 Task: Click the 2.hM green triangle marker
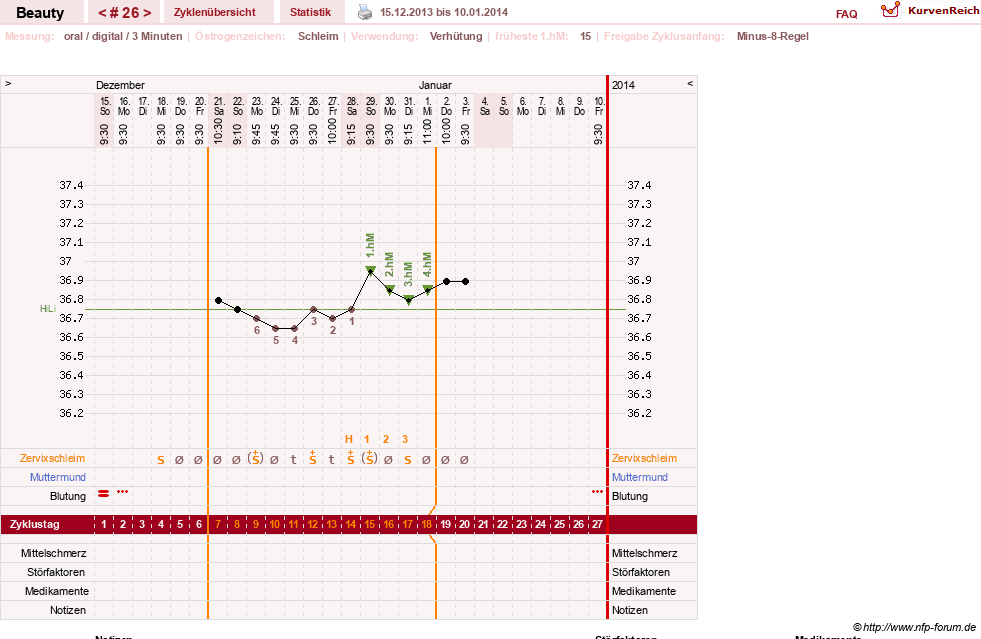390,290
